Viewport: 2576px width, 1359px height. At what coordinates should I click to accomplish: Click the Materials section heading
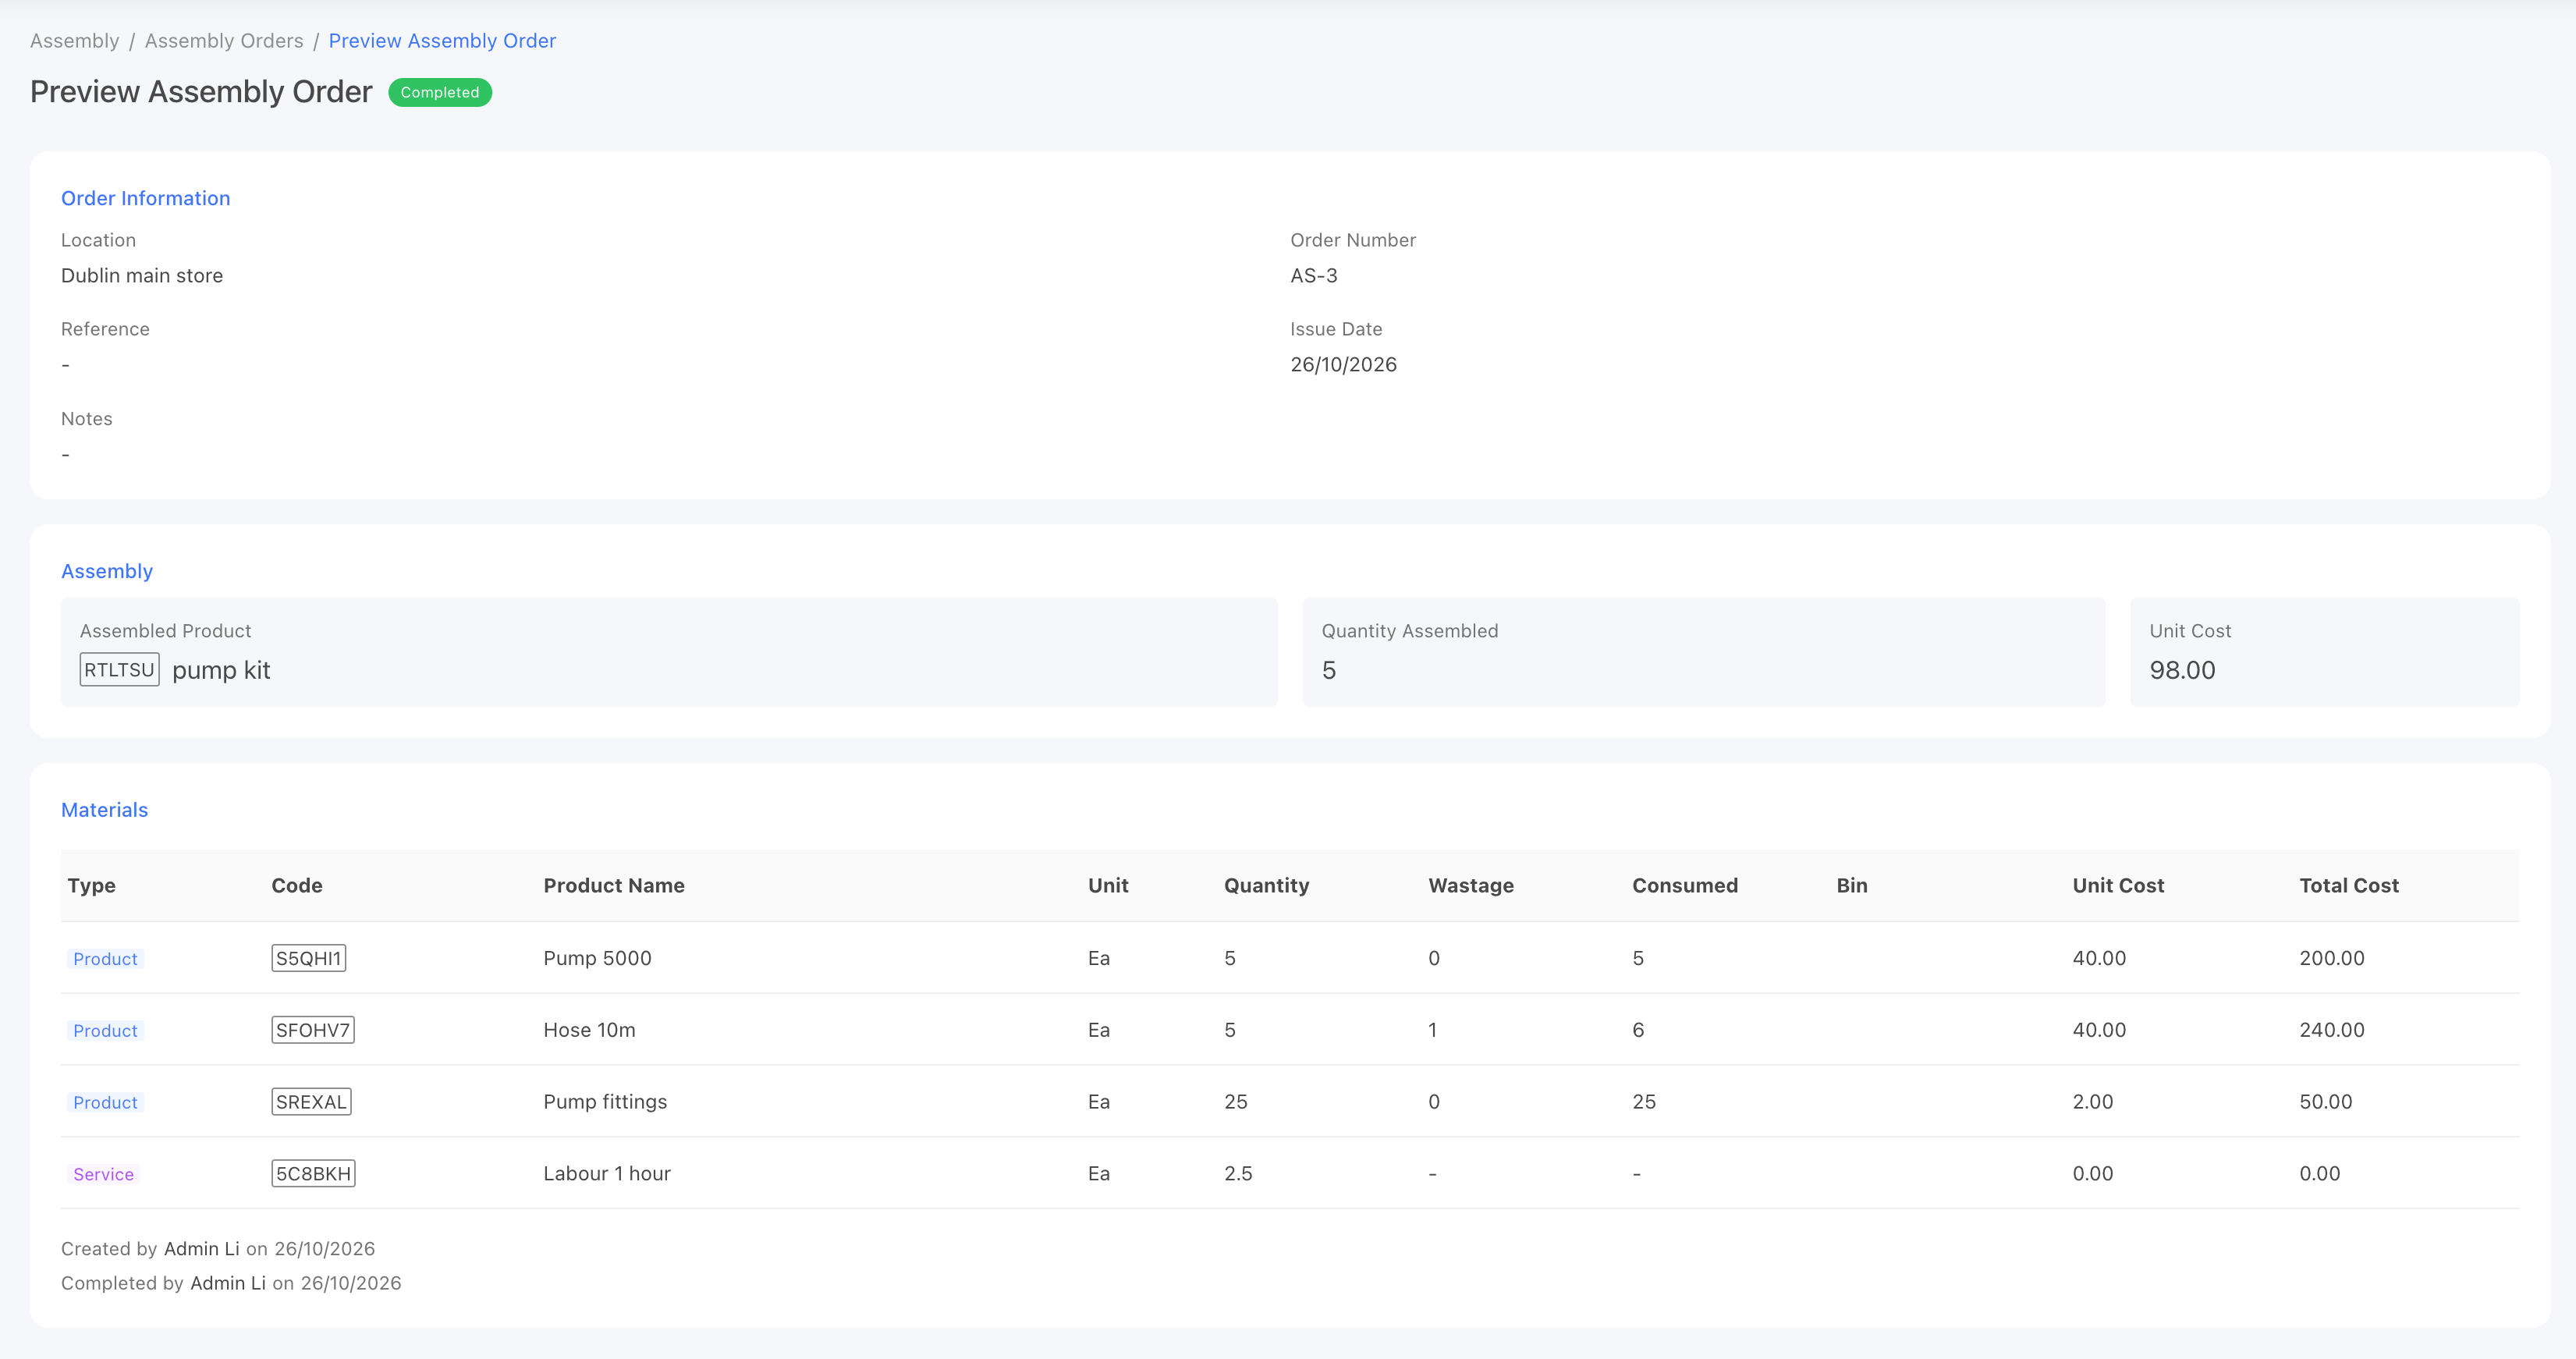pos(105,810)
